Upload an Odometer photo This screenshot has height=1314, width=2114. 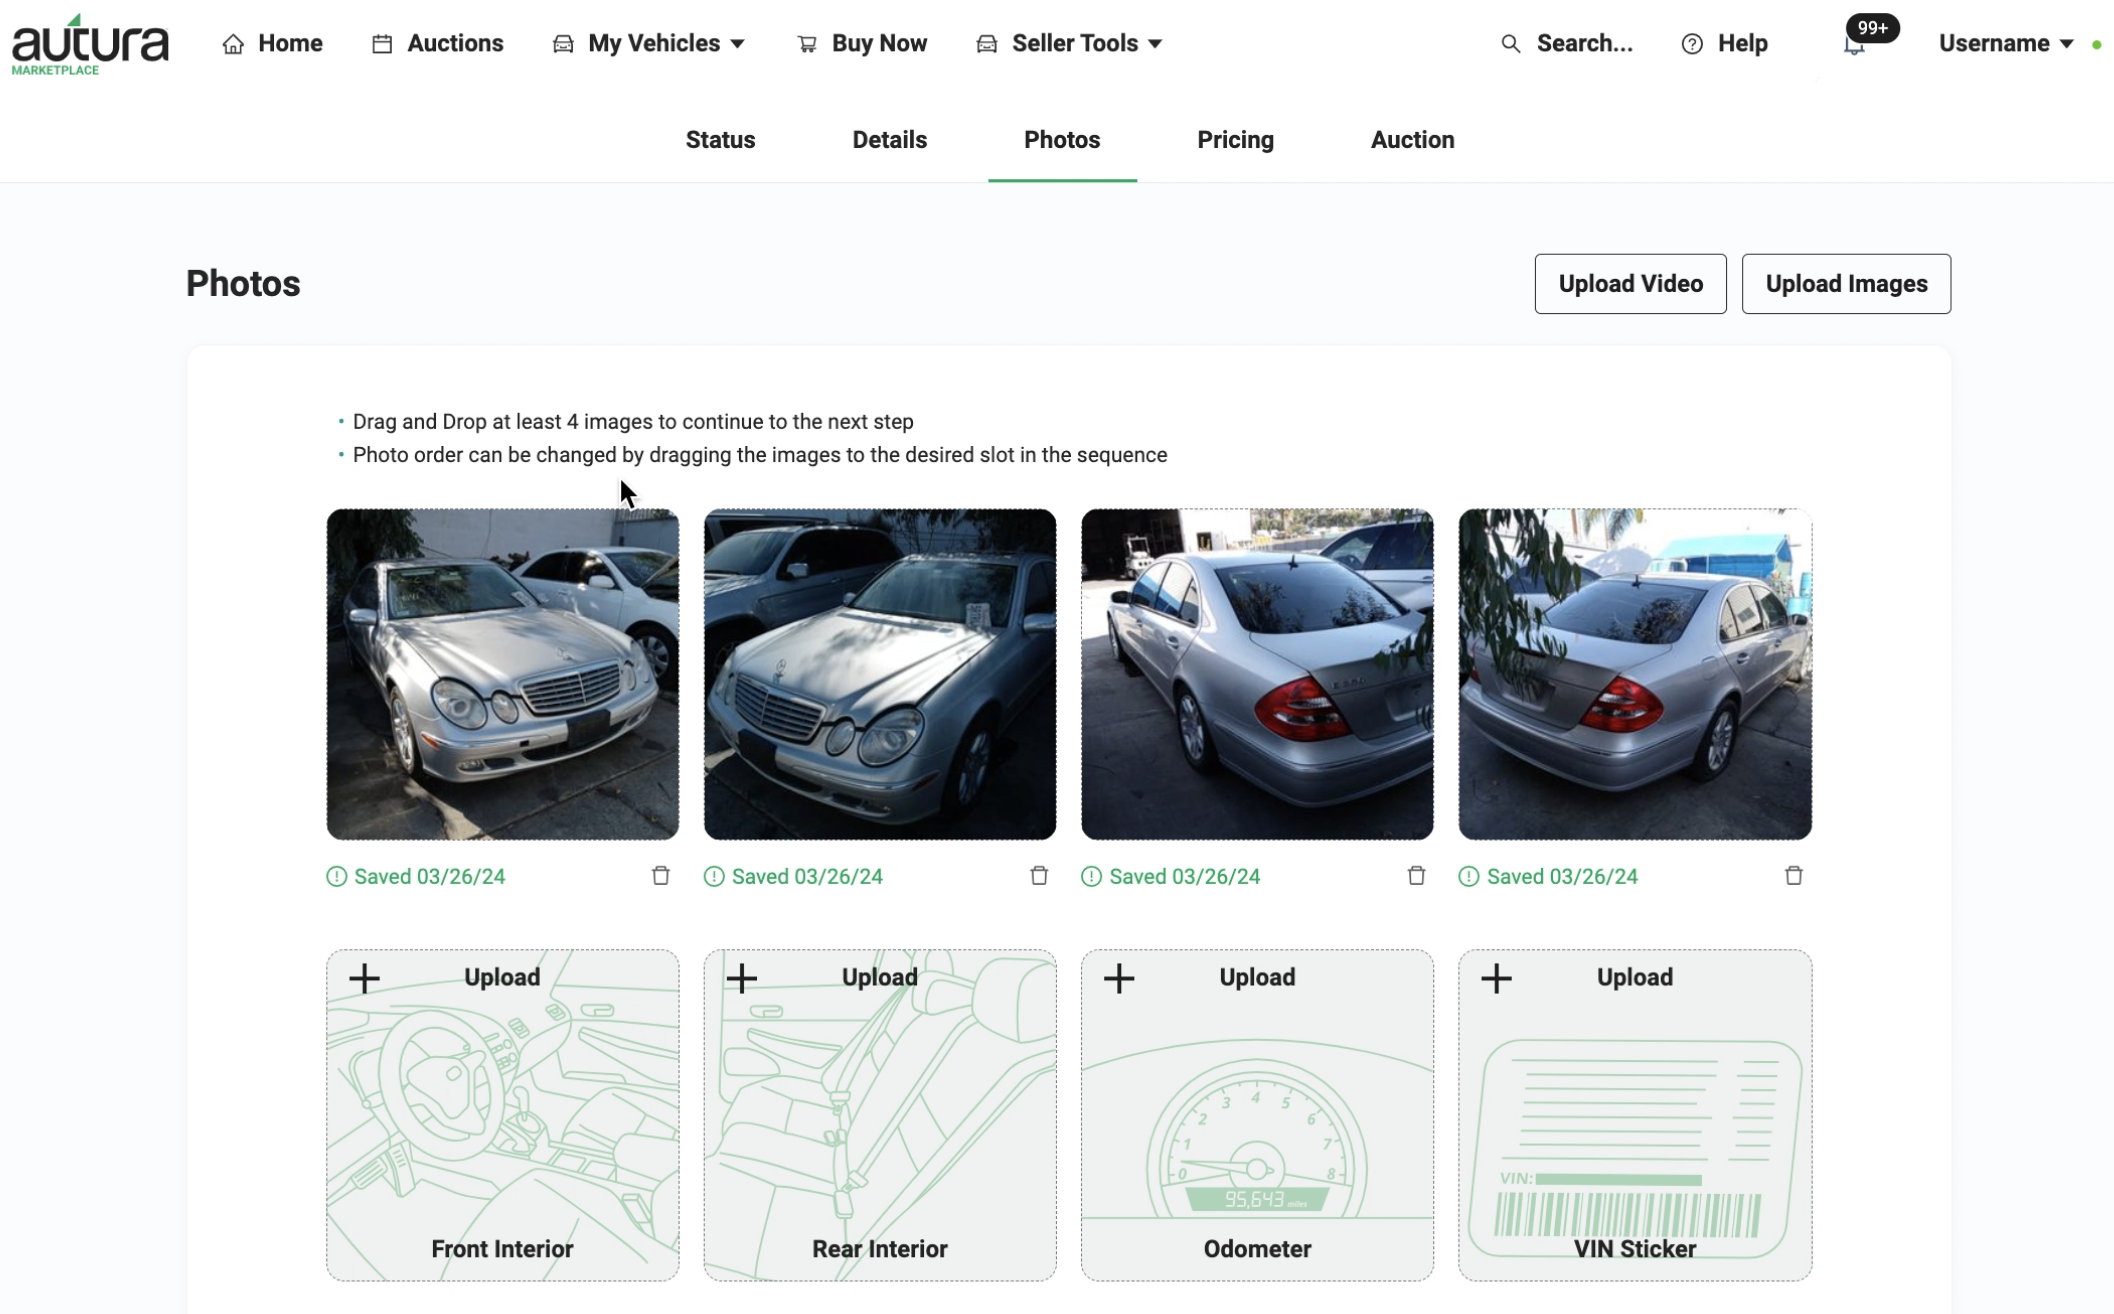[x=1257, y=1115]
